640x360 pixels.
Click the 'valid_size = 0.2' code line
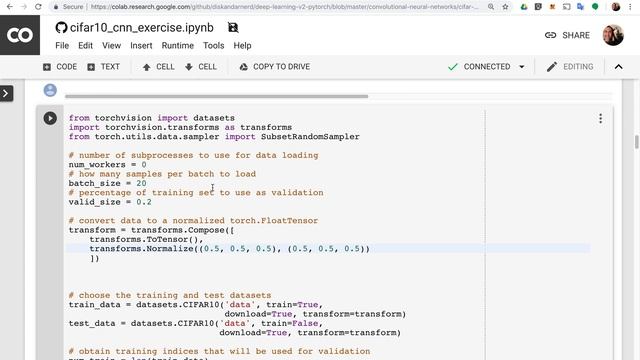coord(110,202)
